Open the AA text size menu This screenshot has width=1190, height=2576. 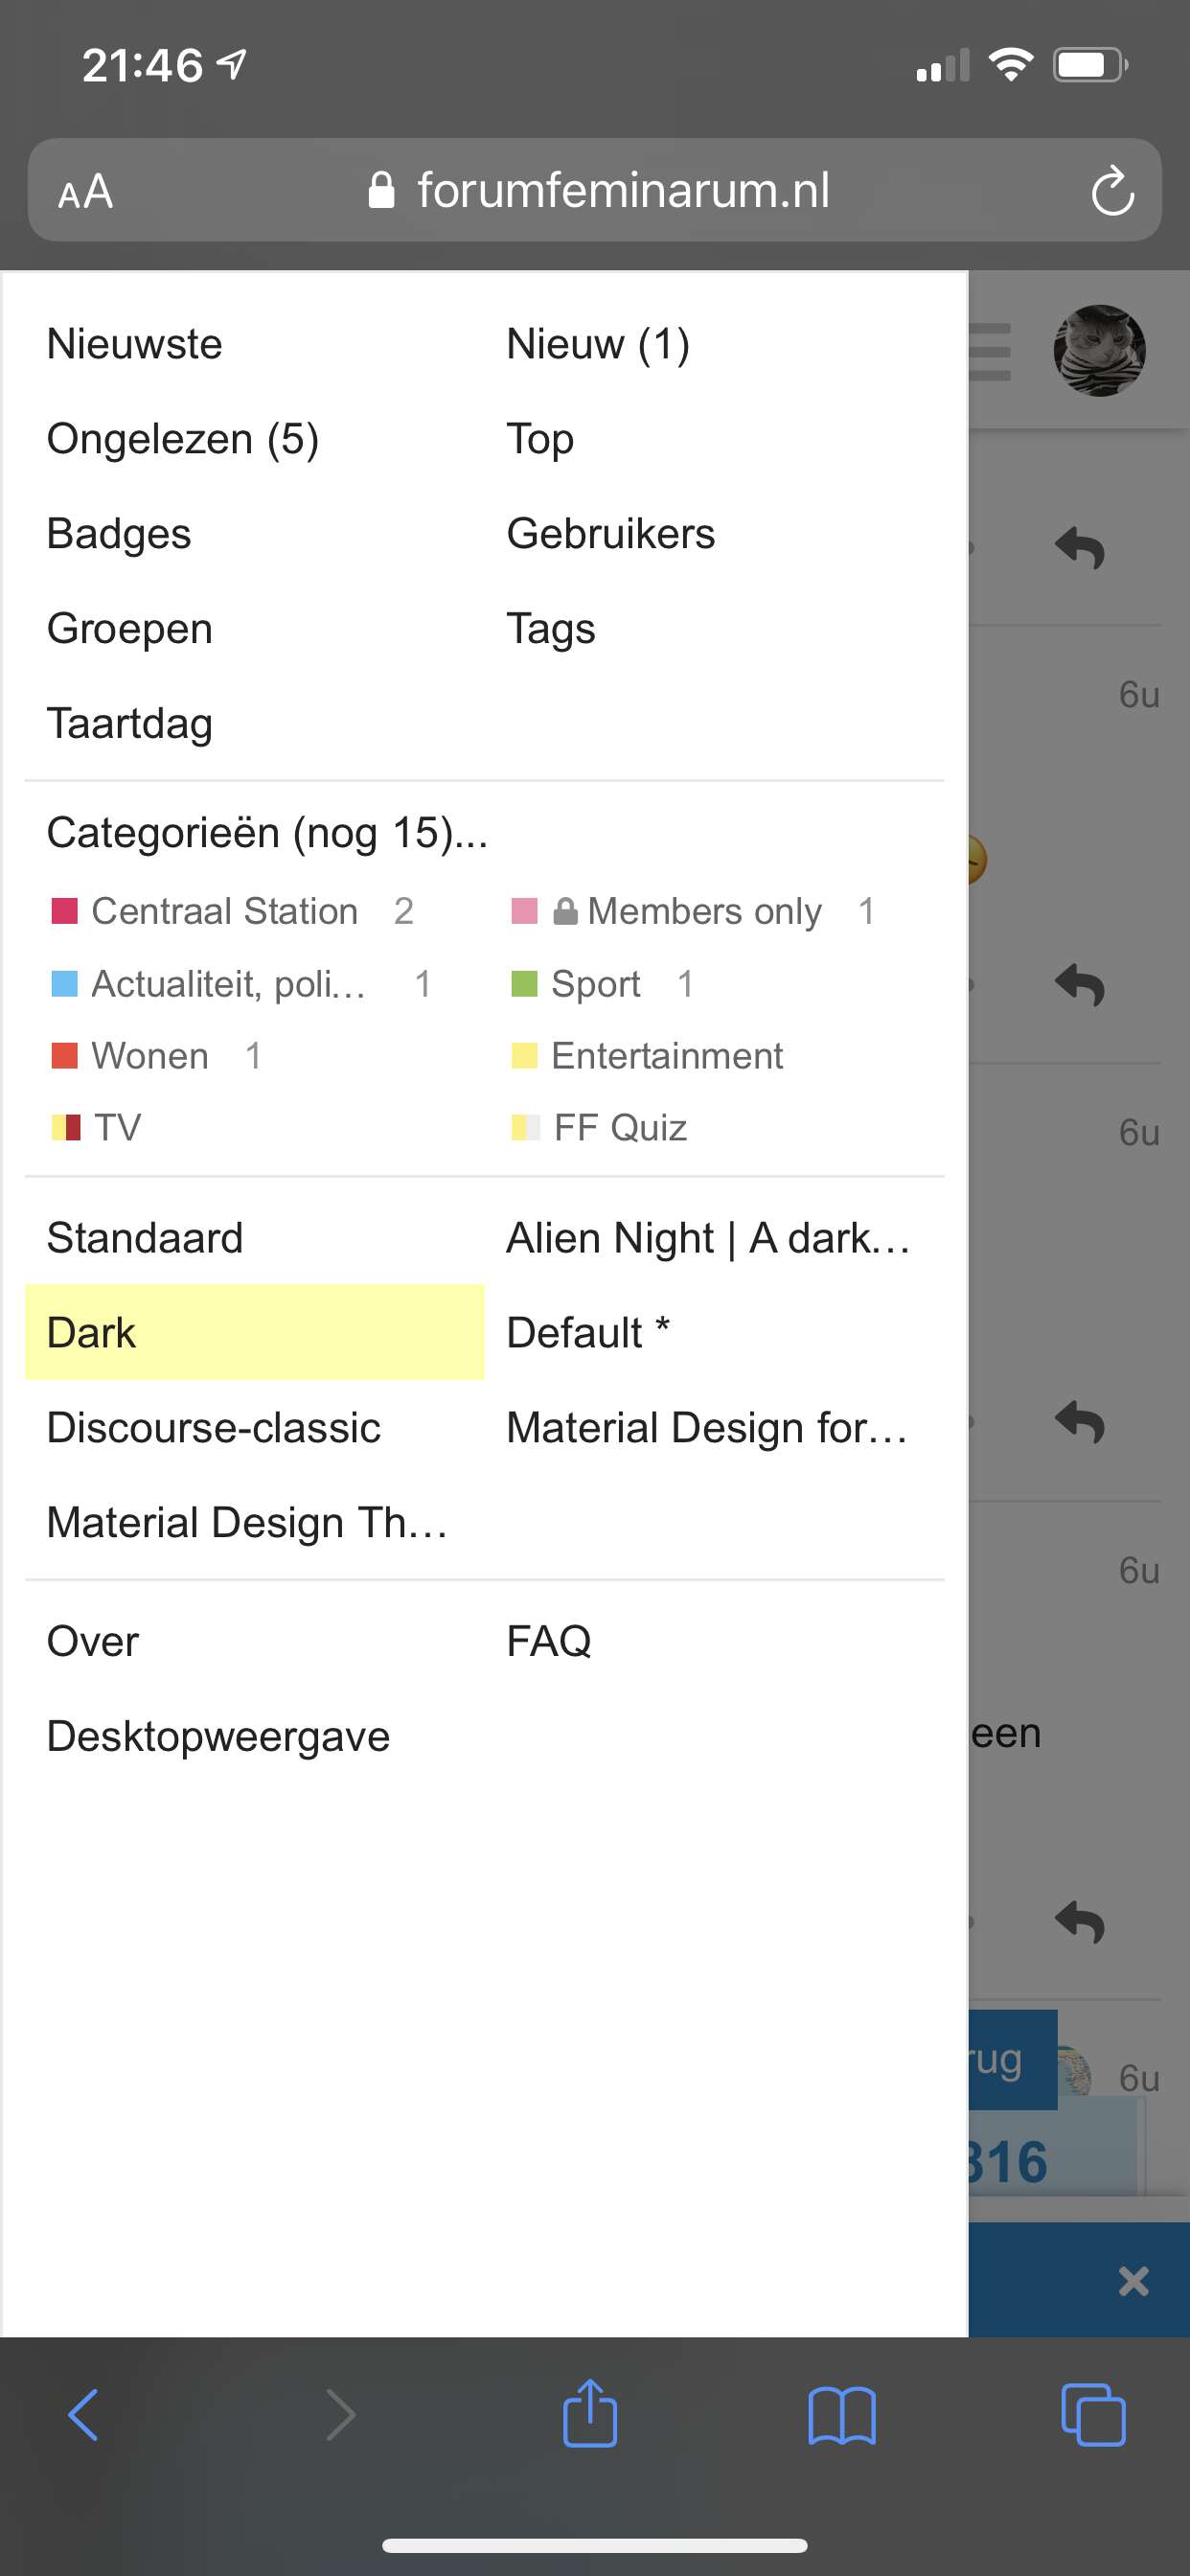86,191
